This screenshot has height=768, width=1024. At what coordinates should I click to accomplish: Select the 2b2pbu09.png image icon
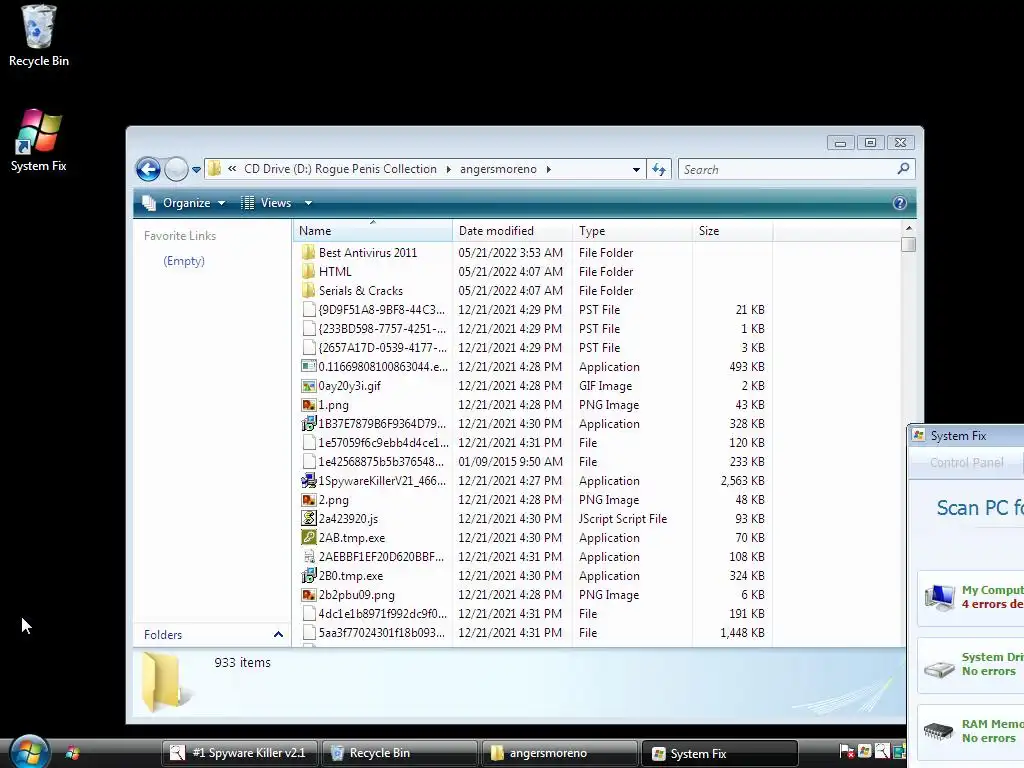[x=308, y=595]
